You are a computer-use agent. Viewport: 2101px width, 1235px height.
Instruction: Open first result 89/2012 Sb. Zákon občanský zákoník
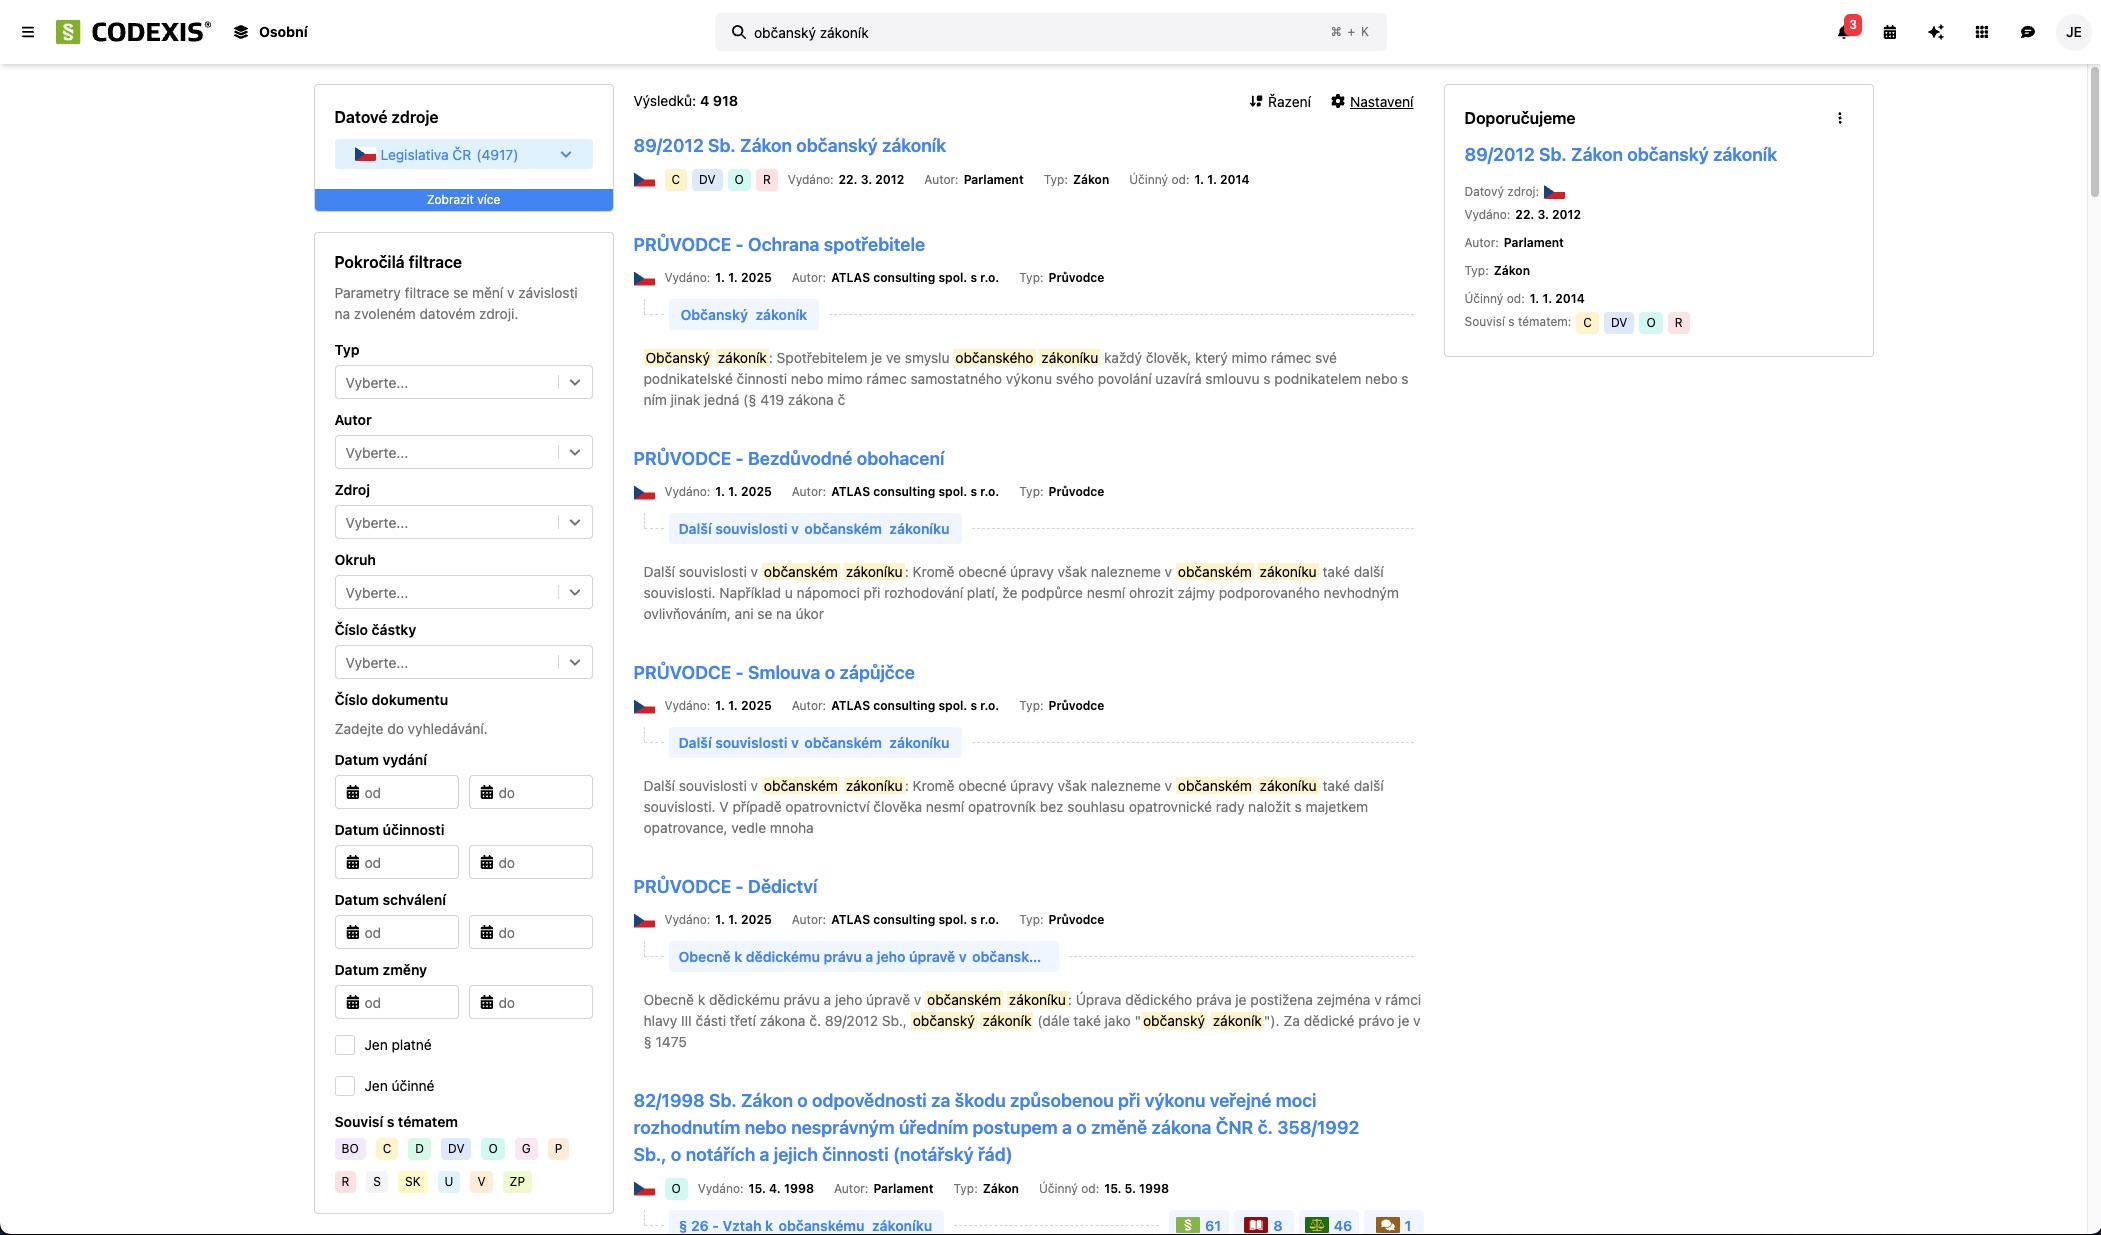(789, 146)
